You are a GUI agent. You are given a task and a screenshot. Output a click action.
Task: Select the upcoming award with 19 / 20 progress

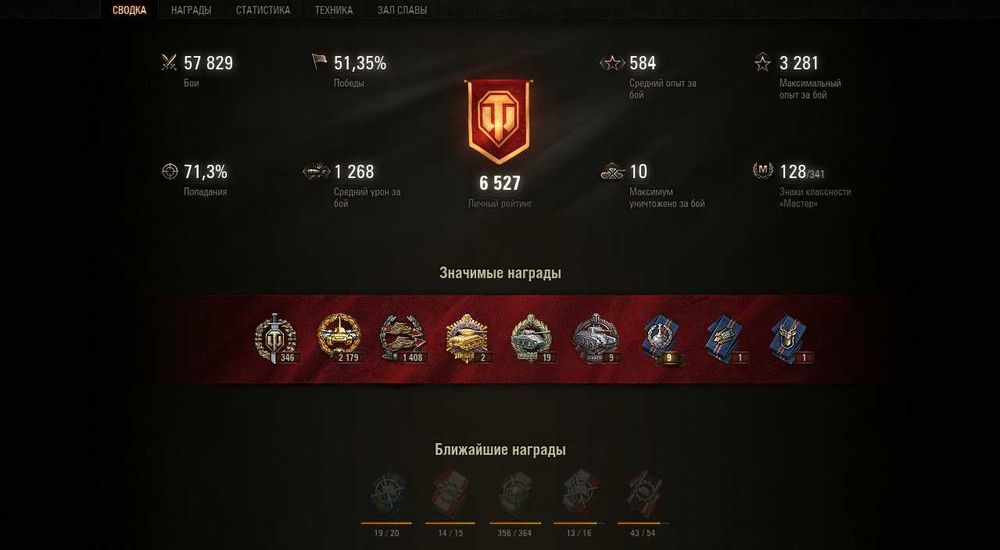tap(386, 494)
